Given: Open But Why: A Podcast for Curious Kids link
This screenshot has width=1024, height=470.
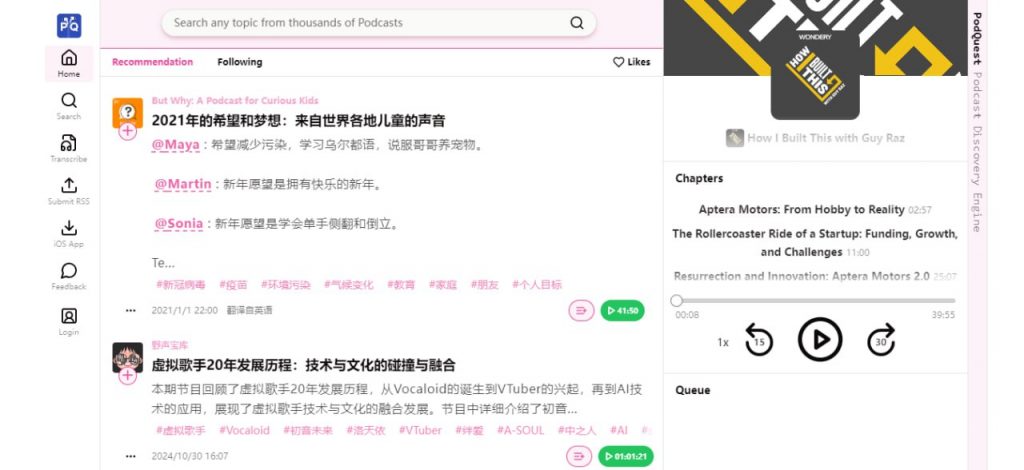Looking at the screenshot, I should [235, 101].
